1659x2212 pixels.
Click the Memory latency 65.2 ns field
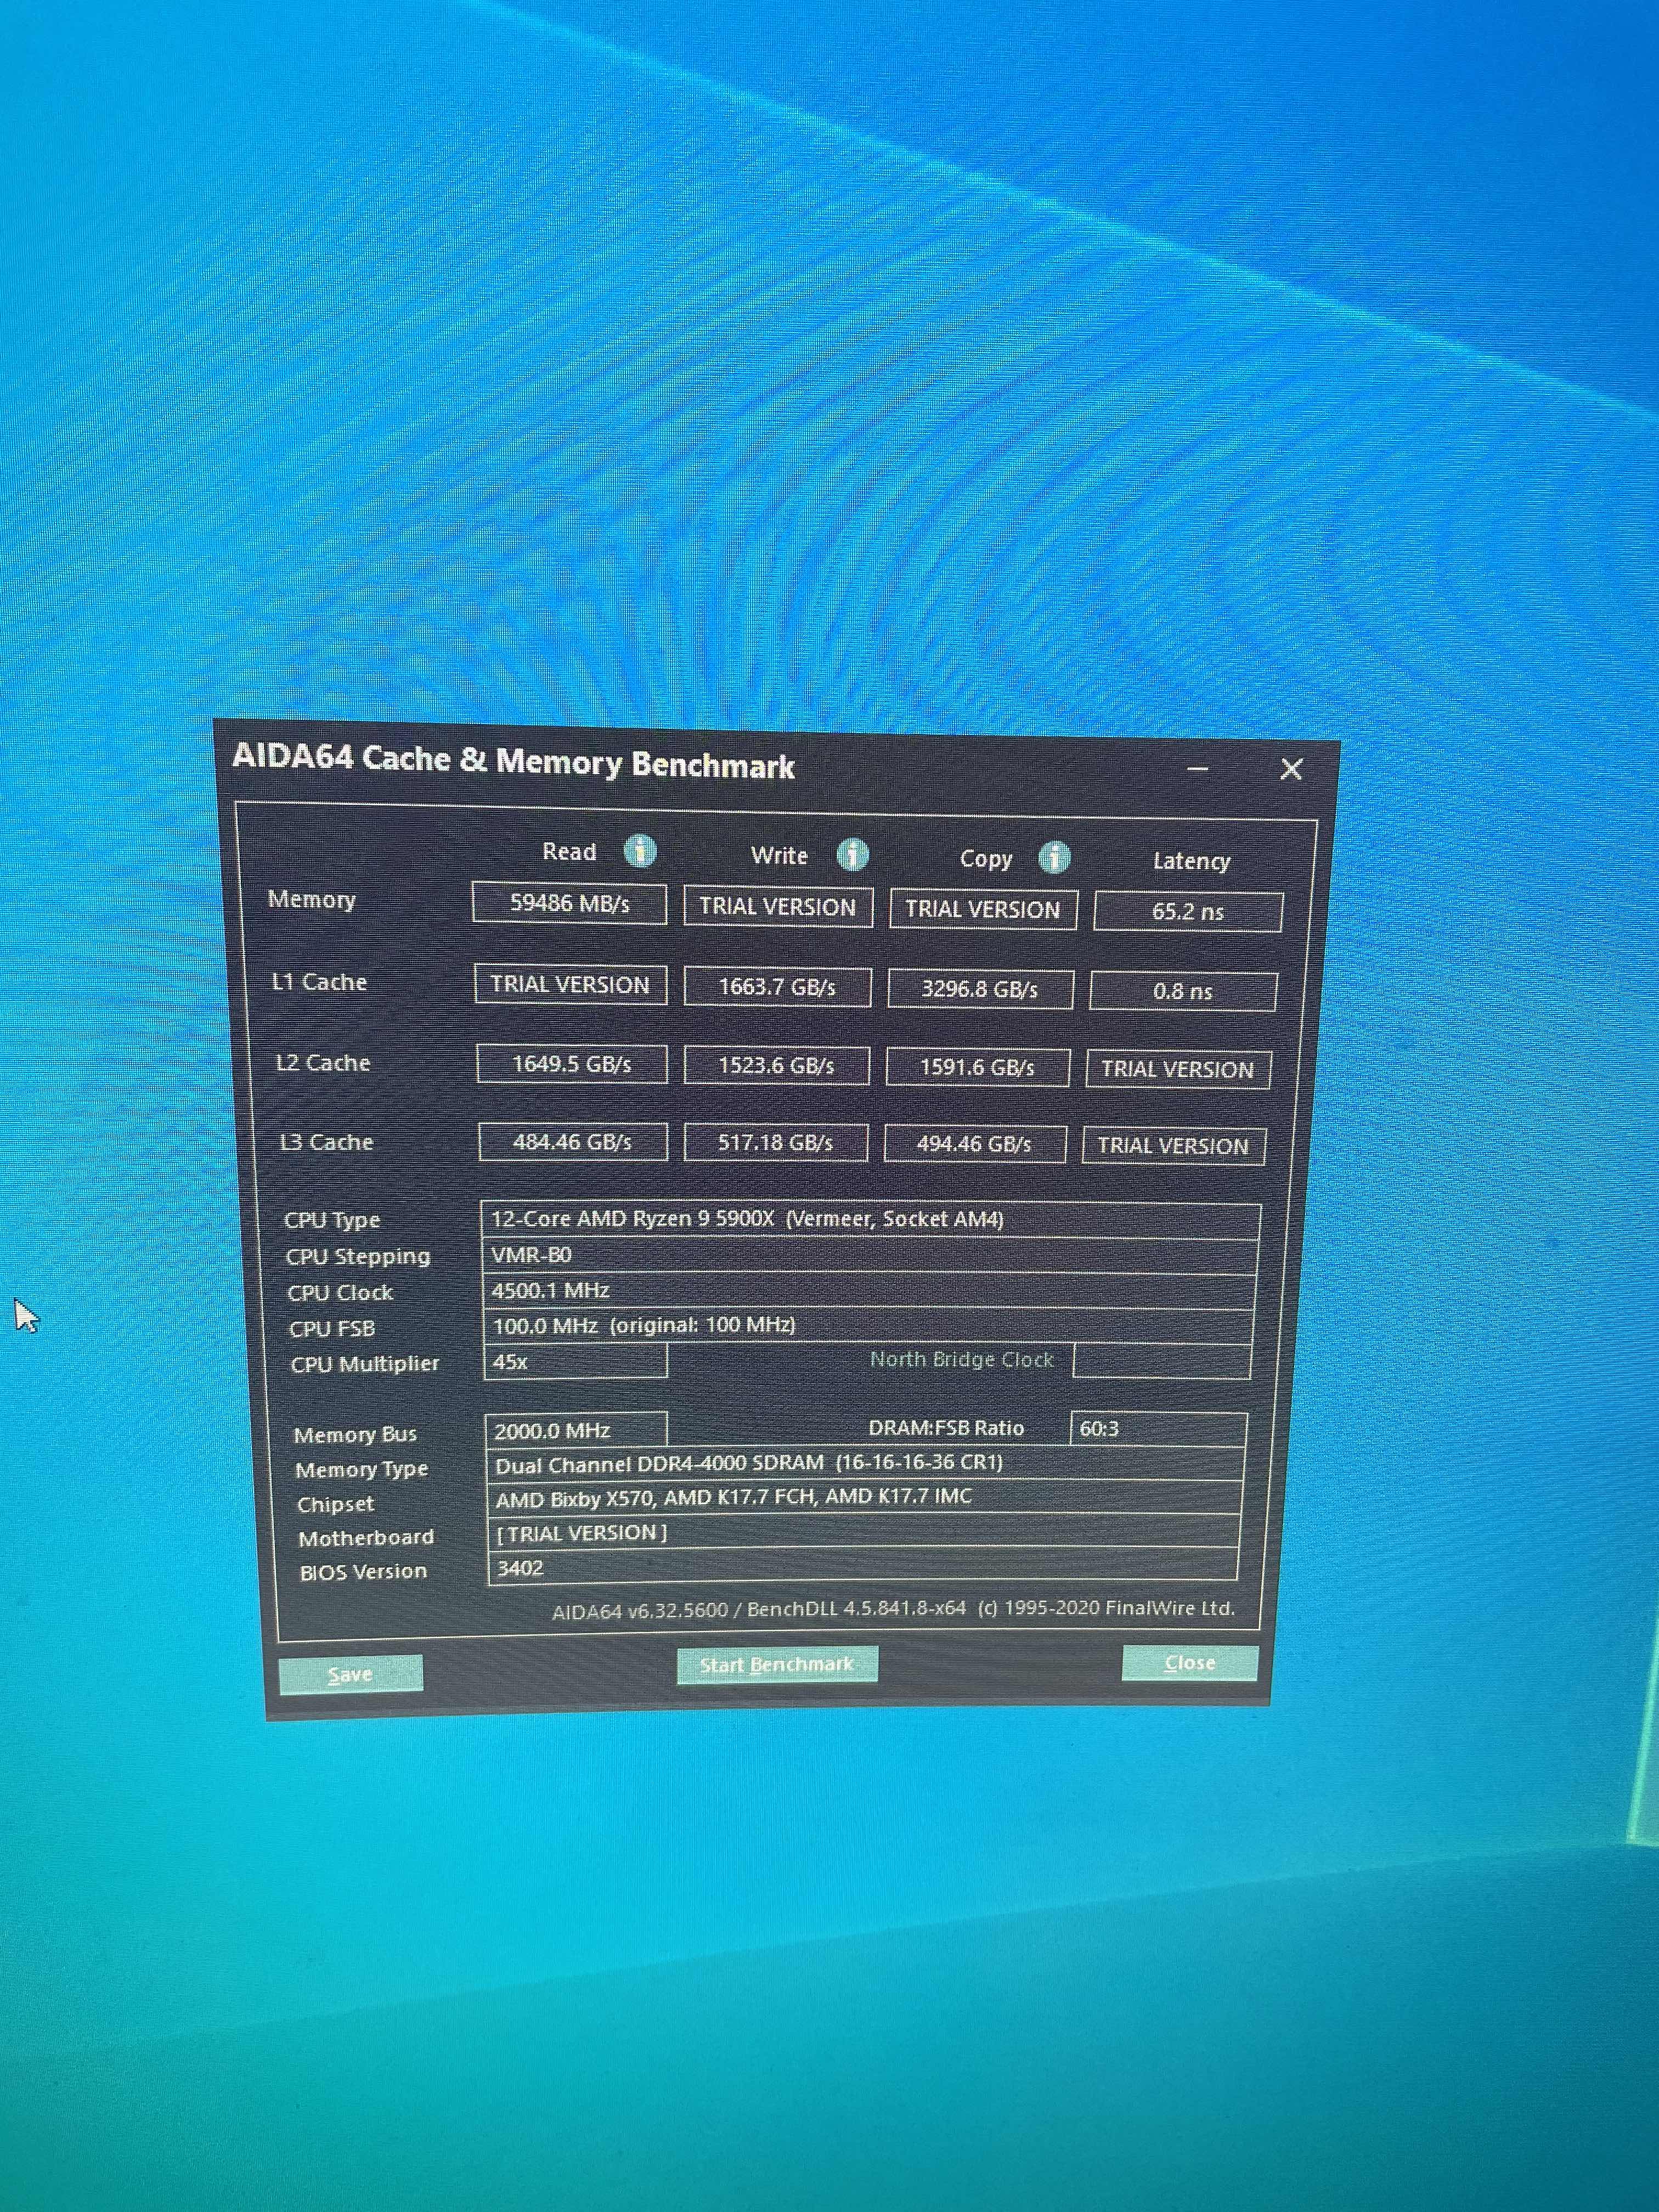pos(1187,912)
